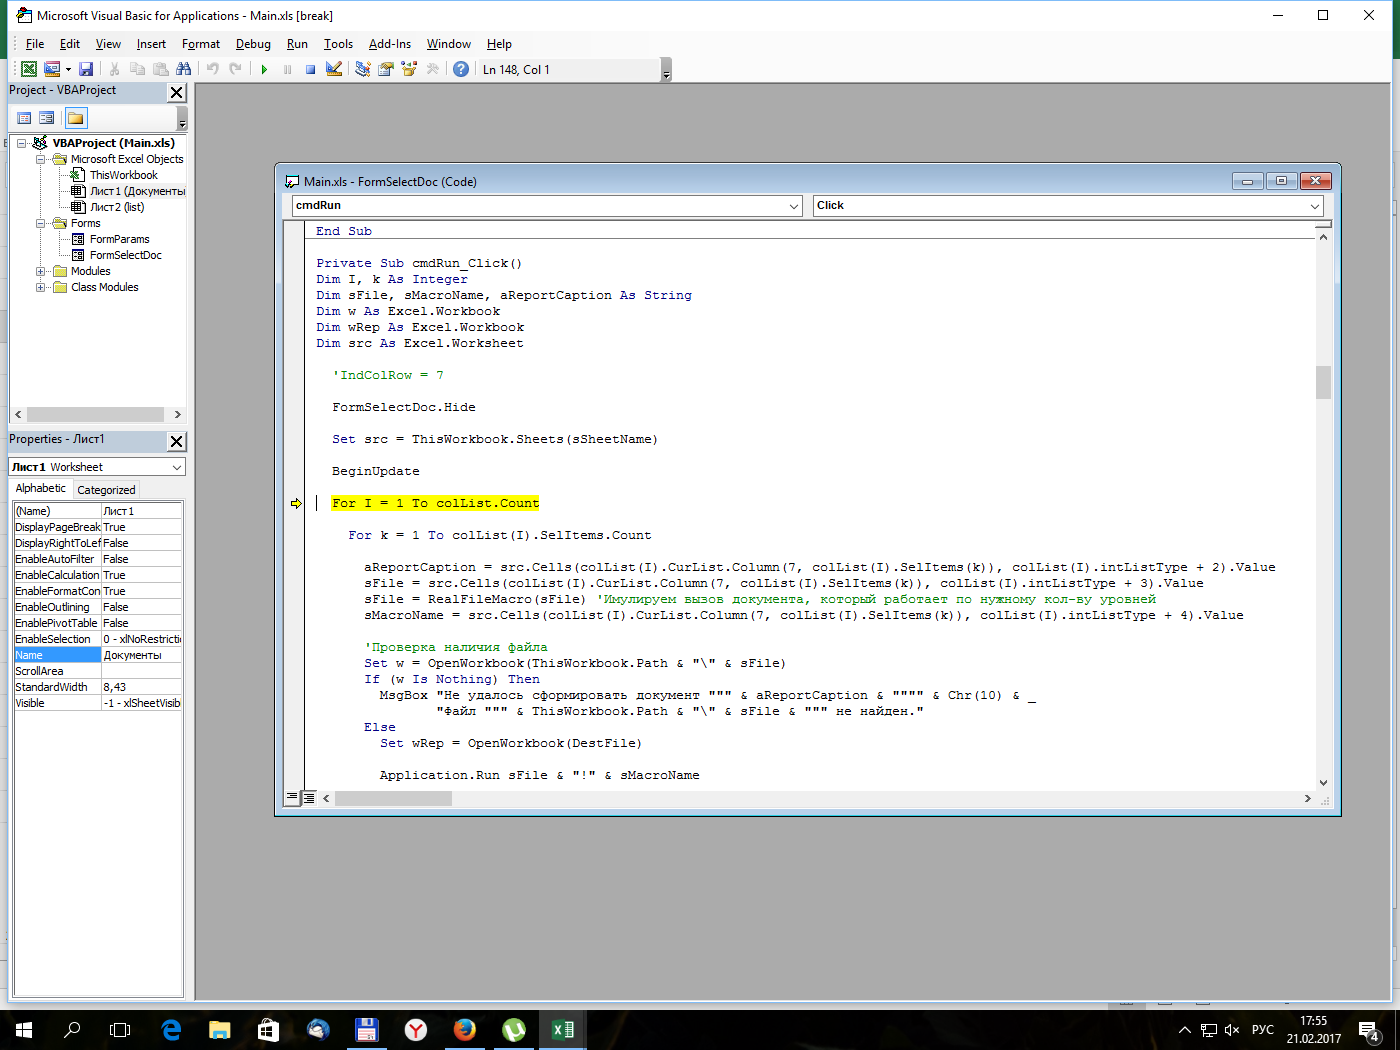Screen dimensions: 1400x1050
Task: Select FormParams in project tree
Action: [x=119, y=239]
